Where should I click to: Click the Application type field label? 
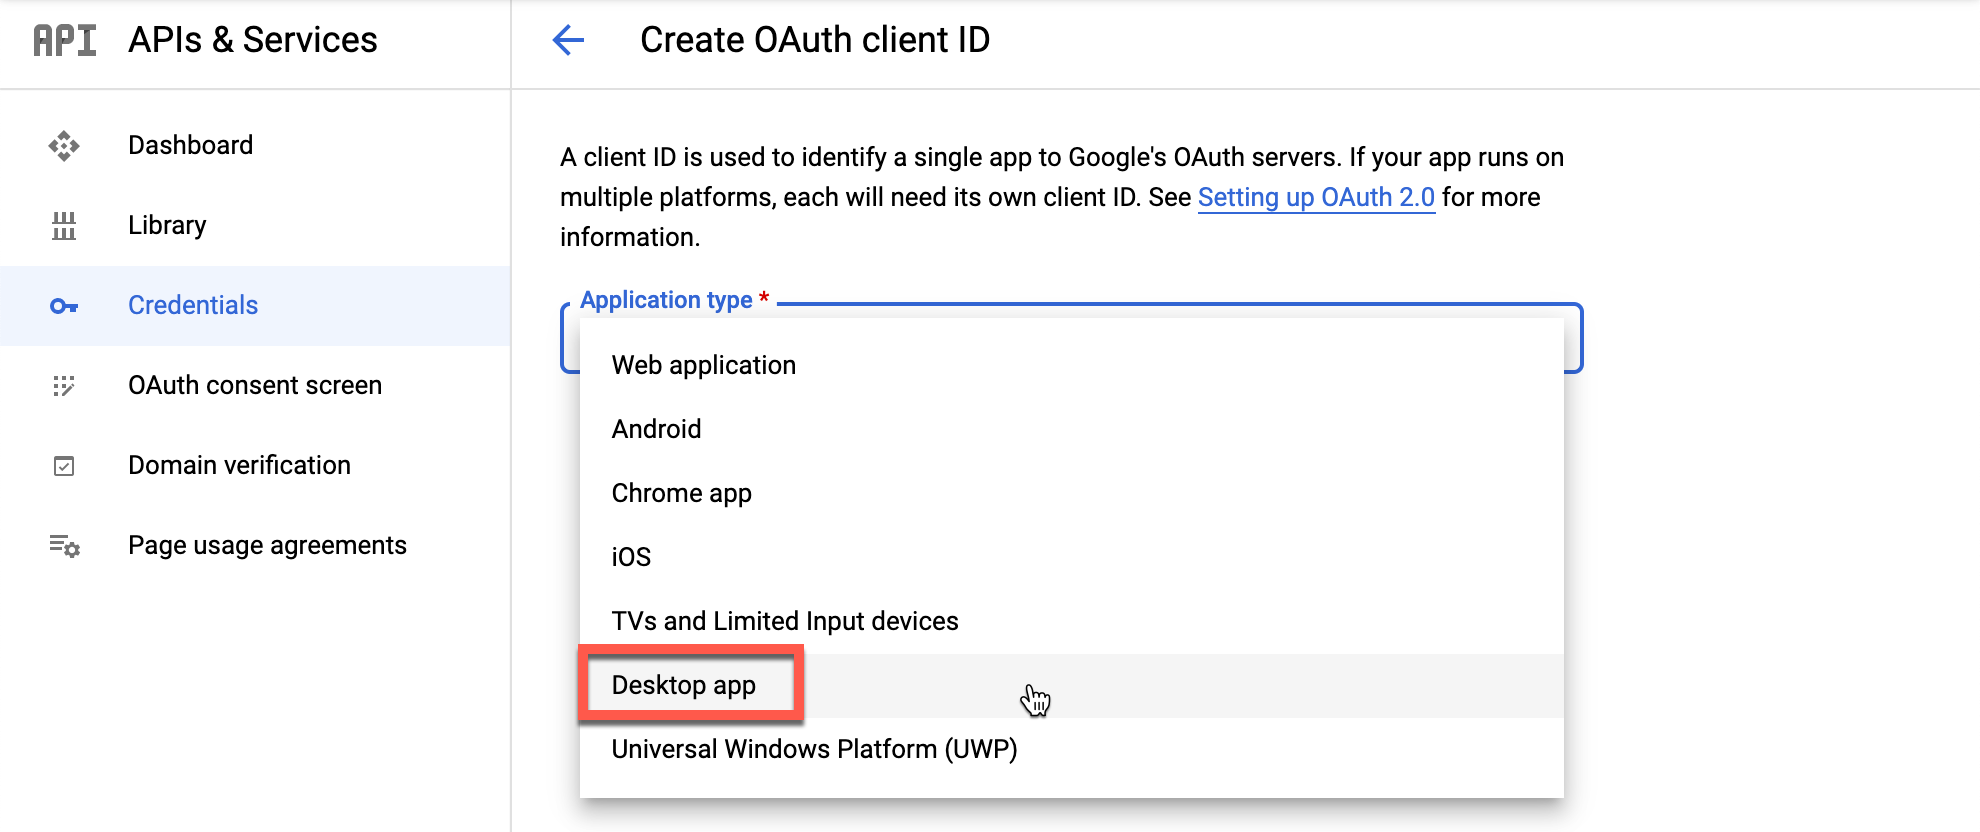coord(675,300)
